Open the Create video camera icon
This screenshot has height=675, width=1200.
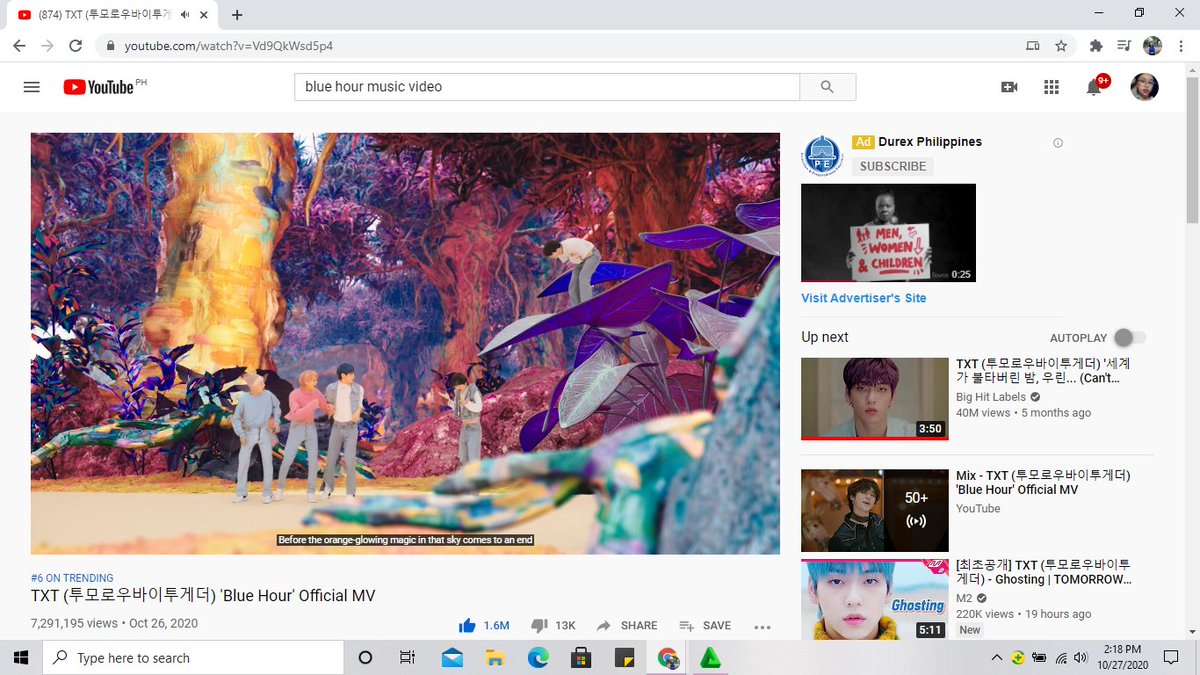1009,87
